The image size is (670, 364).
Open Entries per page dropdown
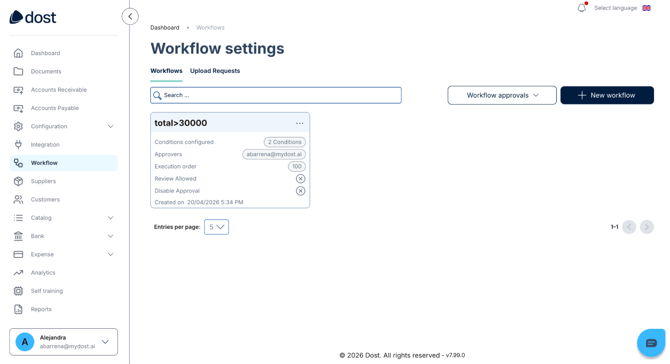pos(216,227)
